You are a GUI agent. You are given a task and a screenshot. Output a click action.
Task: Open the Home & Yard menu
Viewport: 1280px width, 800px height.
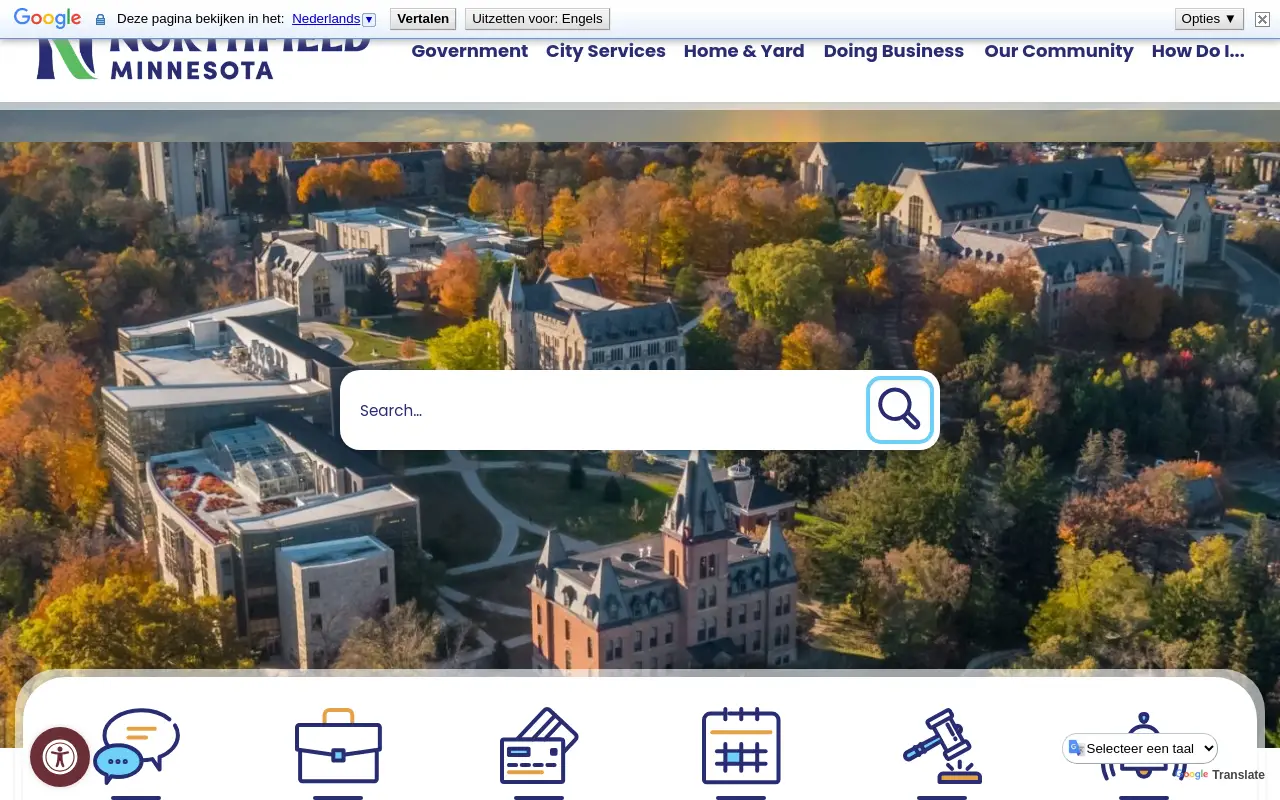click(x=744, y=51)
